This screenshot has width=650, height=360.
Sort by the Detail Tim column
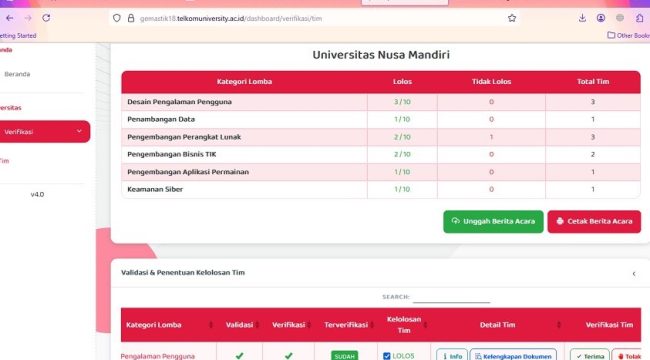tap(497, 325)
